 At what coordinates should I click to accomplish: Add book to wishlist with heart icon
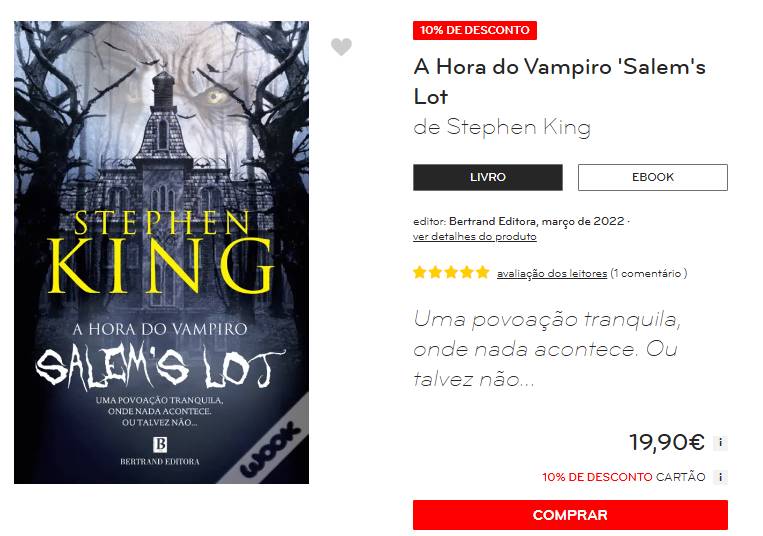(x=341, y=47)
